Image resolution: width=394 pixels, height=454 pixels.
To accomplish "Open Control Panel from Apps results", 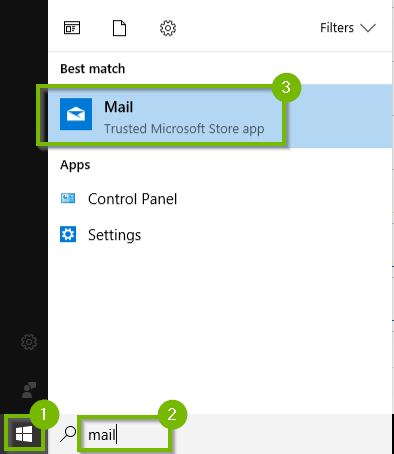I will tap(220, 199).
